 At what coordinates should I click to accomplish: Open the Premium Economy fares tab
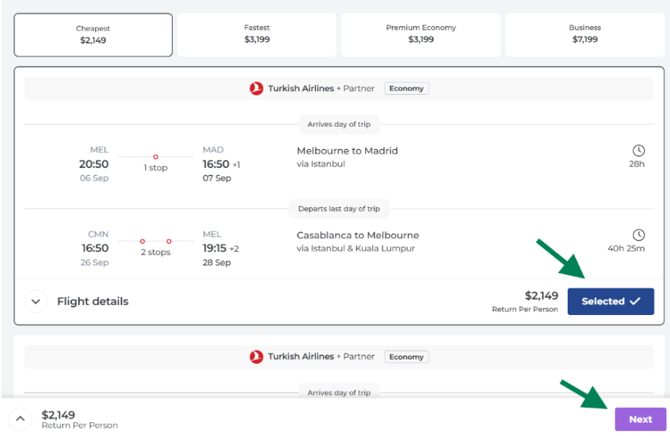pos(421,35)
